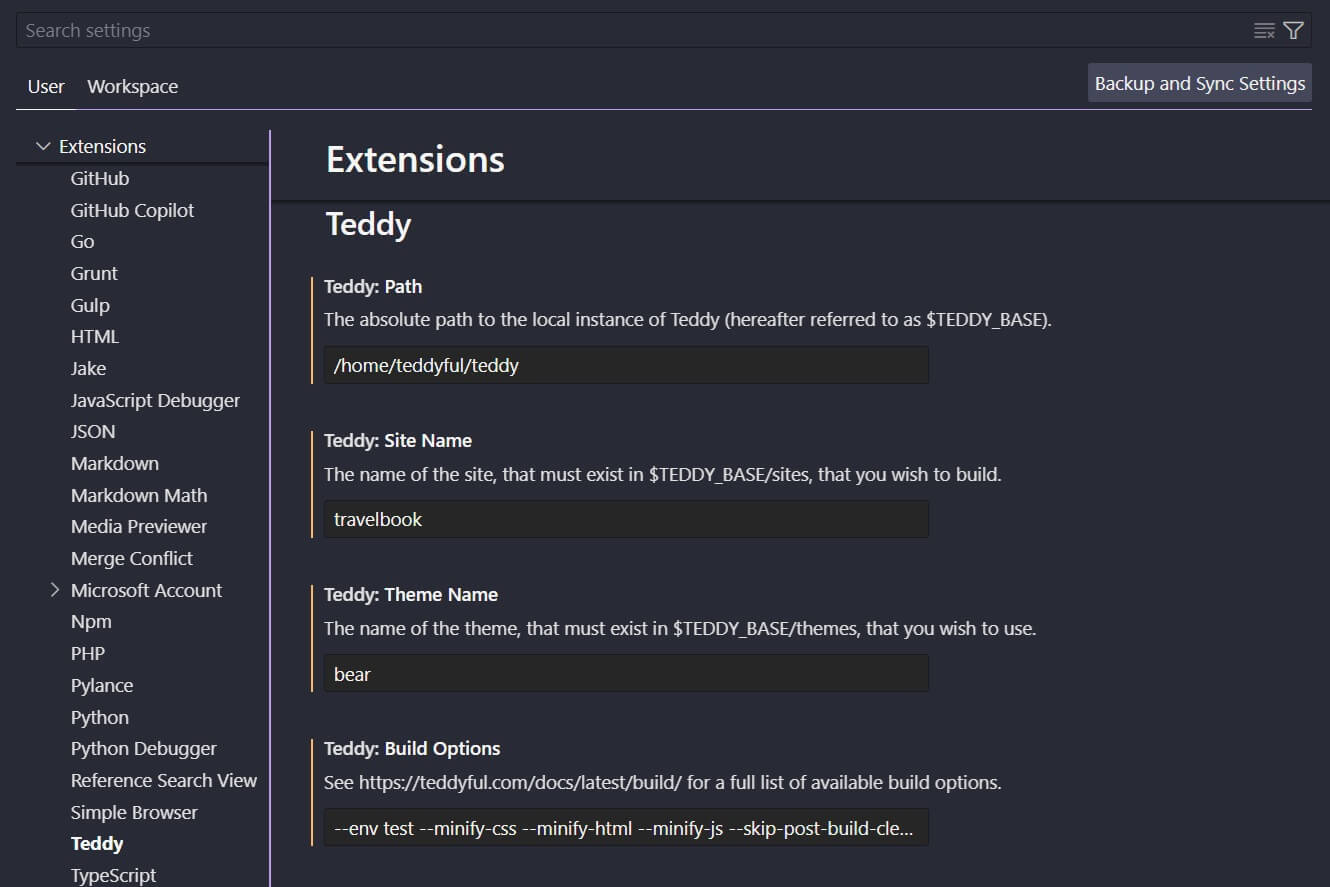Open the settings filter funnel icon

pos(1293,31)
